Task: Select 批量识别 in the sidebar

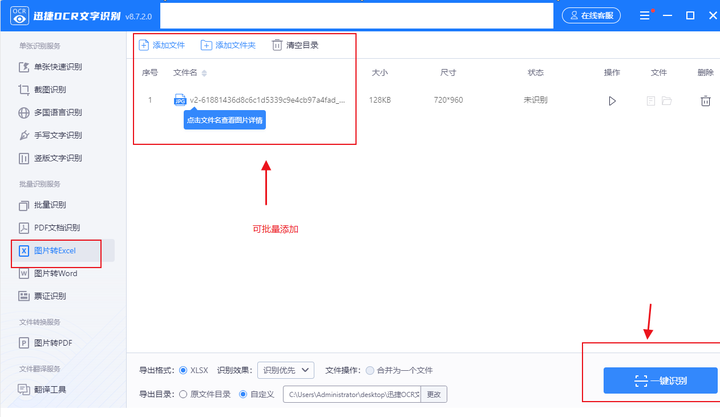Action: 42,205
